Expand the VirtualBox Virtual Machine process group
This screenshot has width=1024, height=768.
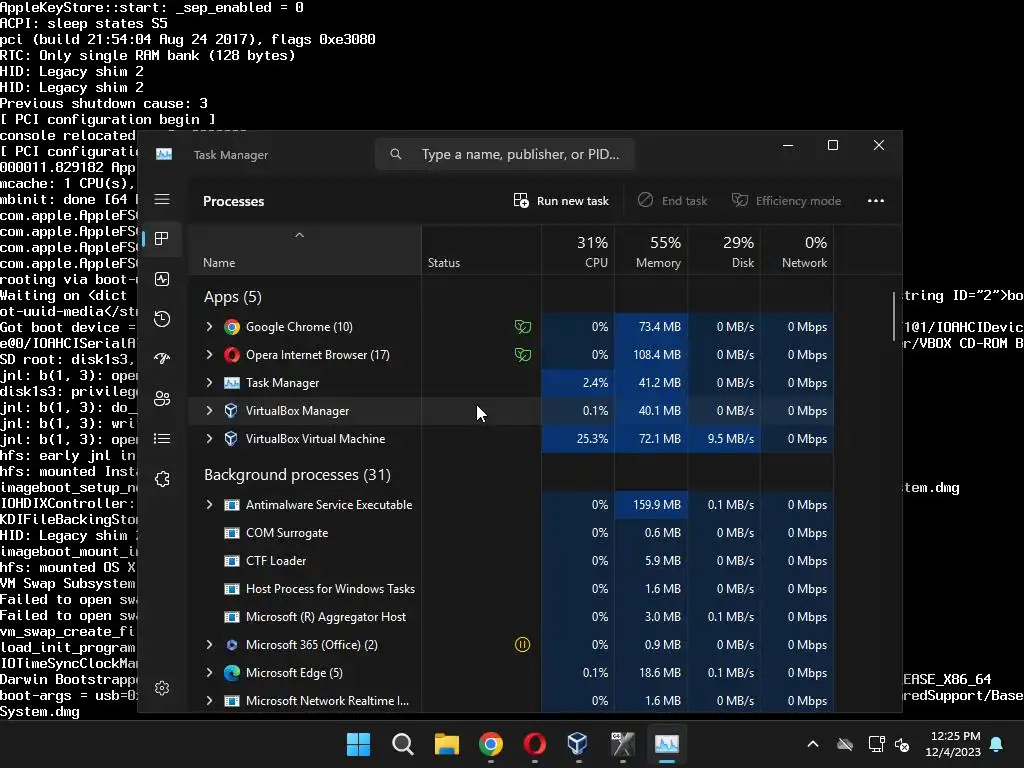click(x=209, y=439)
